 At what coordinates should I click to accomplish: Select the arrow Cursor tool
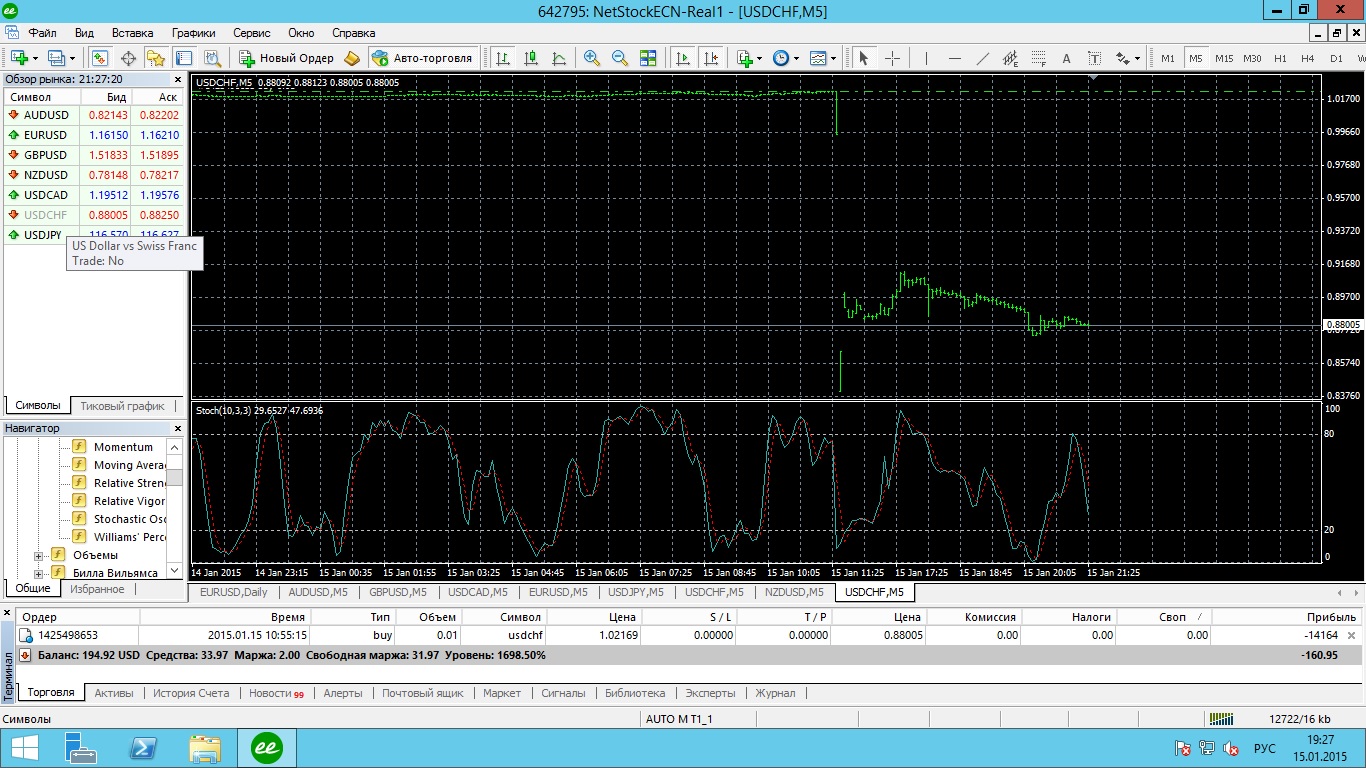[x=865, y=58]
